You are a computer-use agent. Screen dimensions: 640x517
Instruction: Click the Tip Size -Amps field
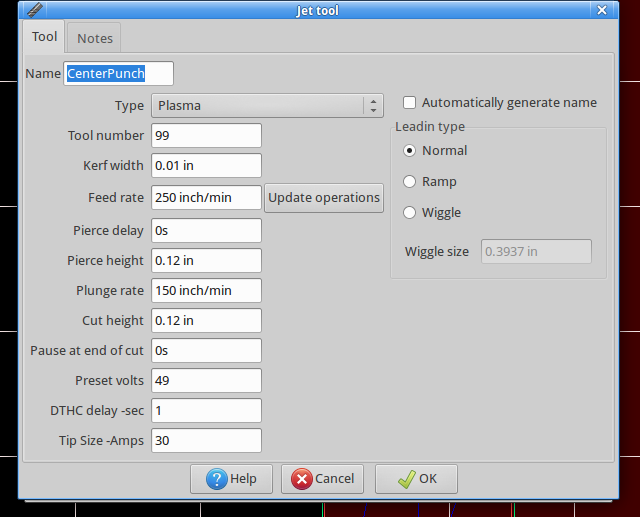point(206,441)
